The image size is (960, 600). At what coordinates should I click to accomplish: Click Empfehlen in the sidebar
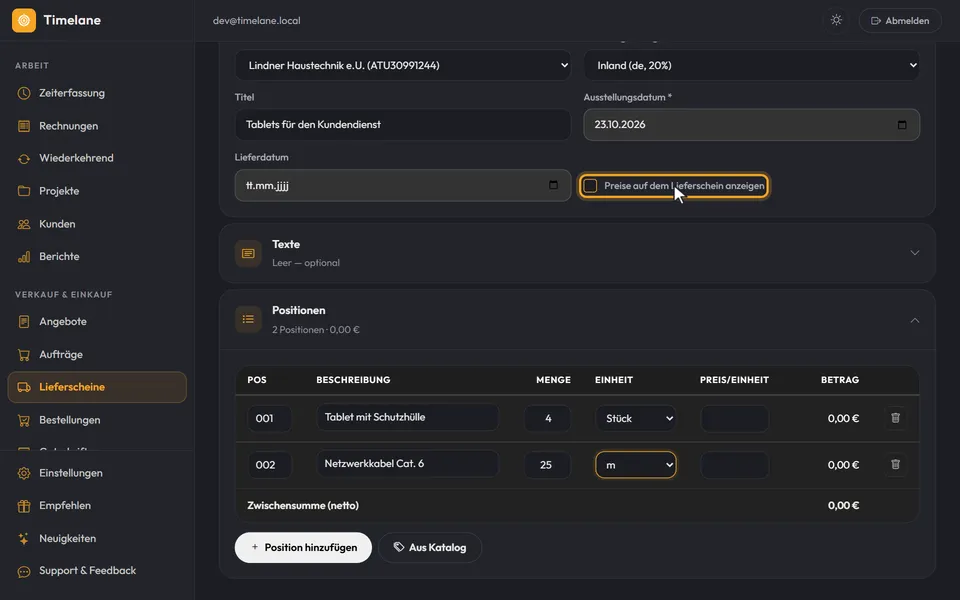click(x=97, y=506)
